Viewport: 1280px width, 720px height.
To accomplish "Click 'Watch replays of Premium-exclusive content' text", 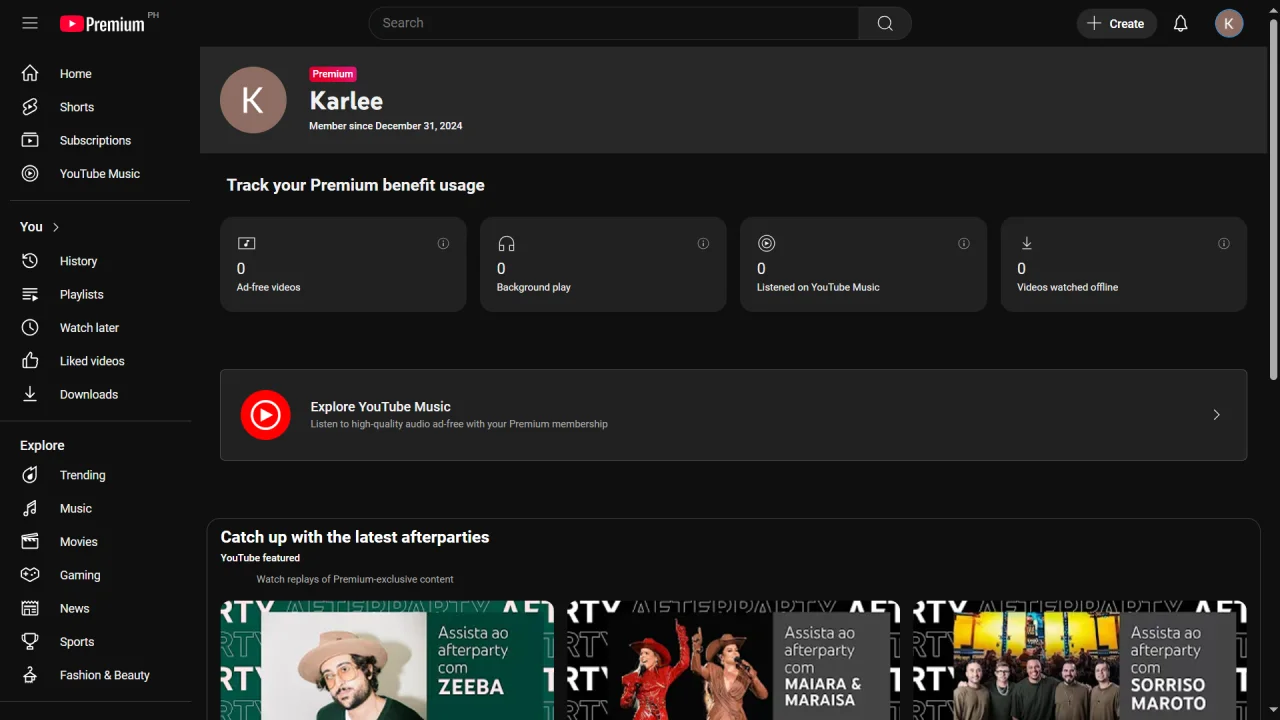I will [355, 579].
